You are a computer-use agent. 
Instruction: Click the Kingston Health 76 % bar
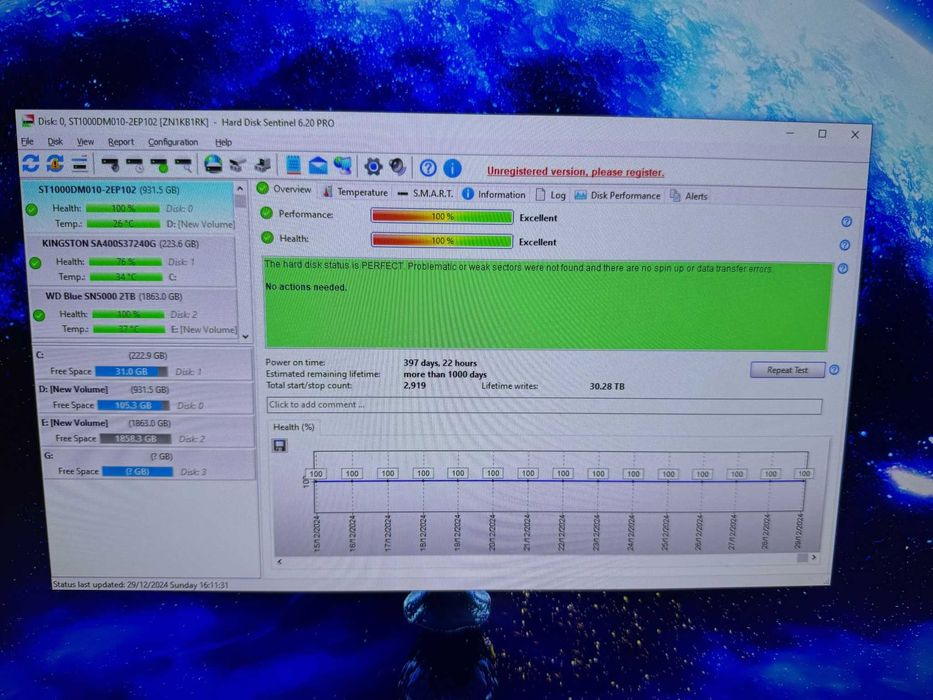tap(125, 261)
